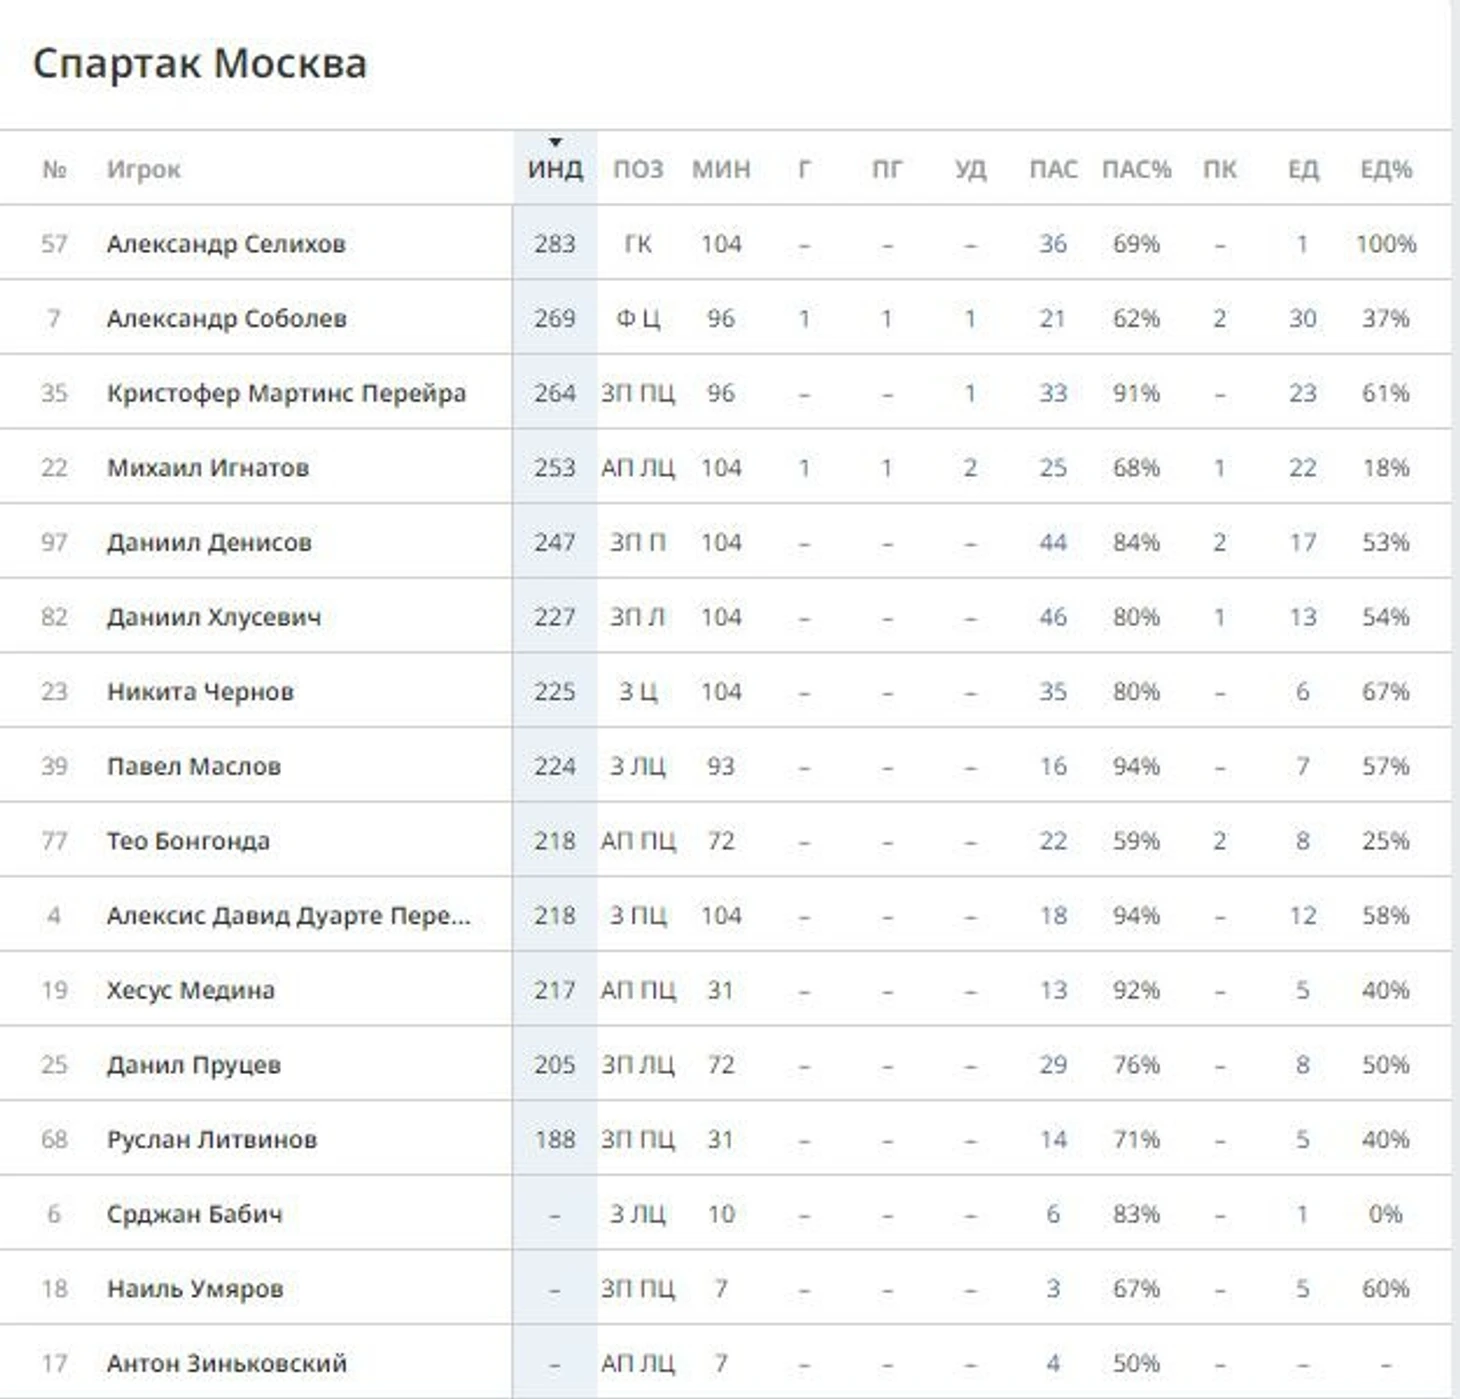Open player Александр Селихов
Image resolution: width=1460 pixels, height=1399 pixels.
[226, 244]
